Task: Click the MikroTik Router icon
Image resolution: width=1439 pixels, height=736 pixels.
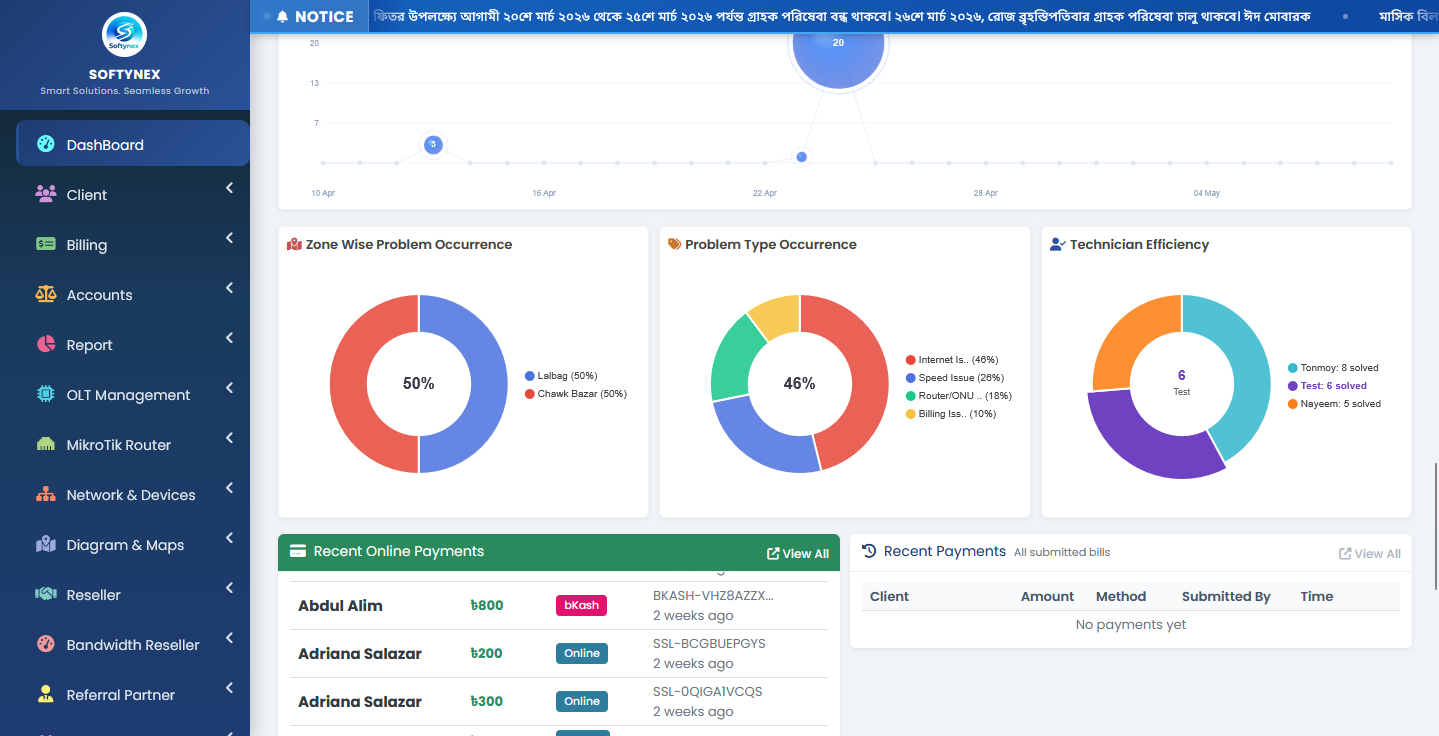Action: coord(45,444)
